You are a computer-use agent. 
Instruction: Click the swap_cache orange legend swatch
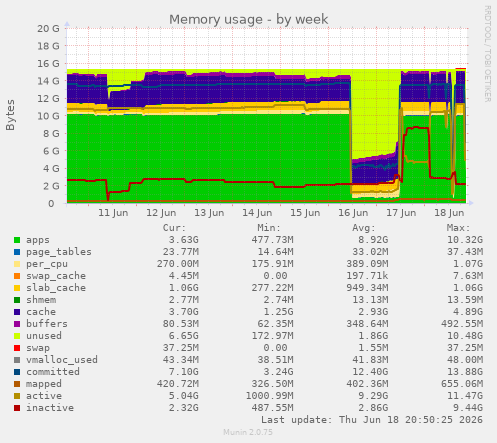pyautogui.click(x=17, y=276)
